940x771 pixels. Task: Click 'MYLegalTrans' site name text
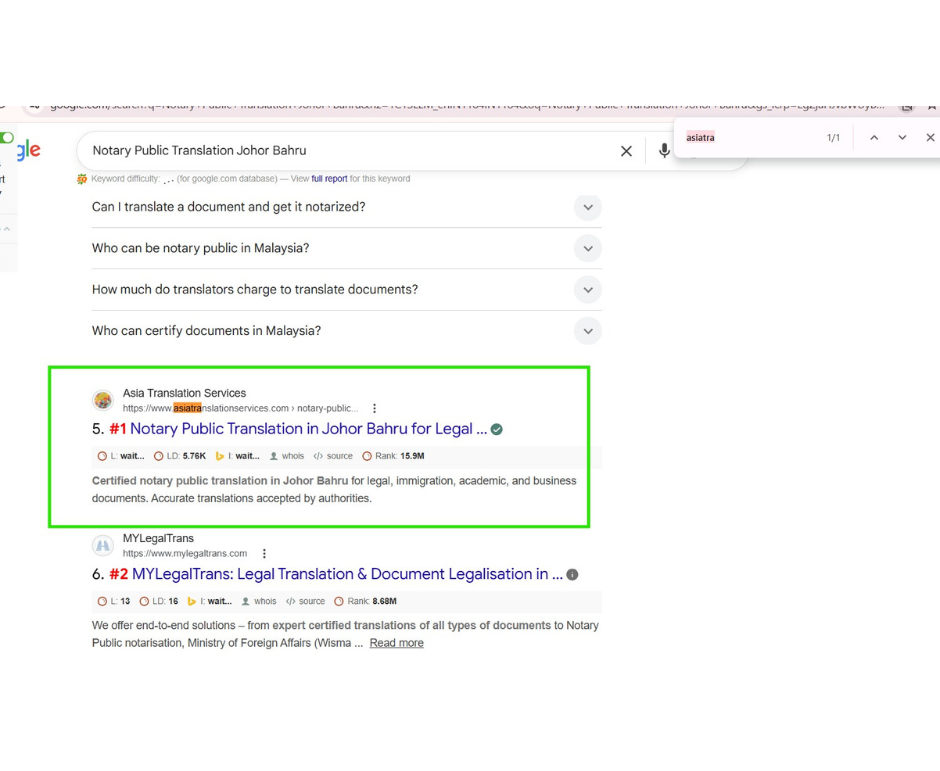158,538
